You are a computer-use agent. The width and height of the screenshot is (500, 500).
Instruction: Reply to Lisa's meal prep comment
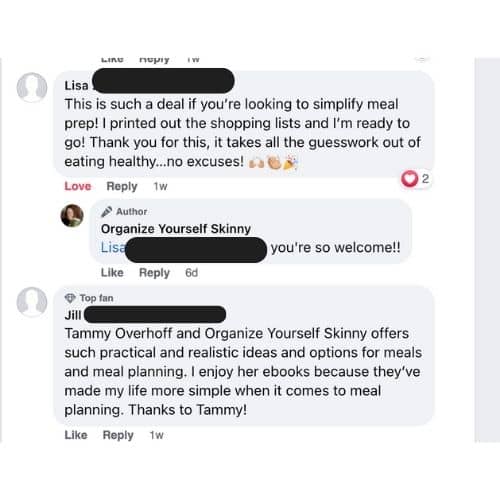pyautogui.click(x=122, y=186)
